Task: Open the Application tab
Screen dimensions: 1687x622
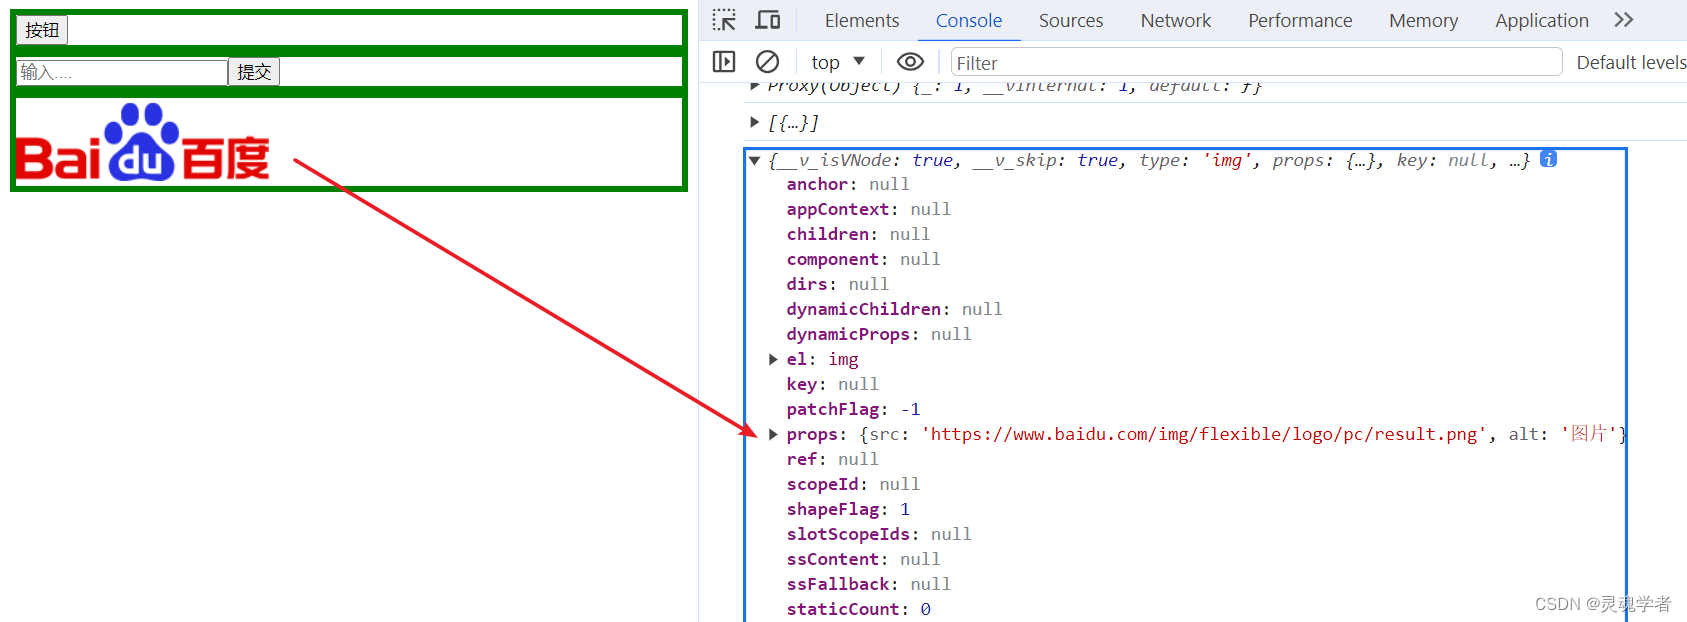Action: 1542,20
